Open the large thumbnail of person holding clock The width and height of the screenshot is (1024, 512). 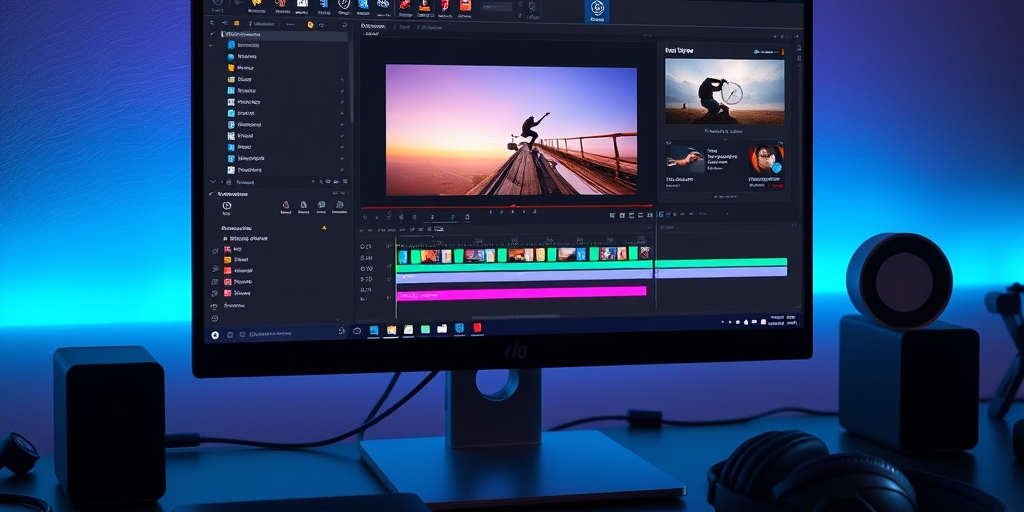(x=725, y=91)
